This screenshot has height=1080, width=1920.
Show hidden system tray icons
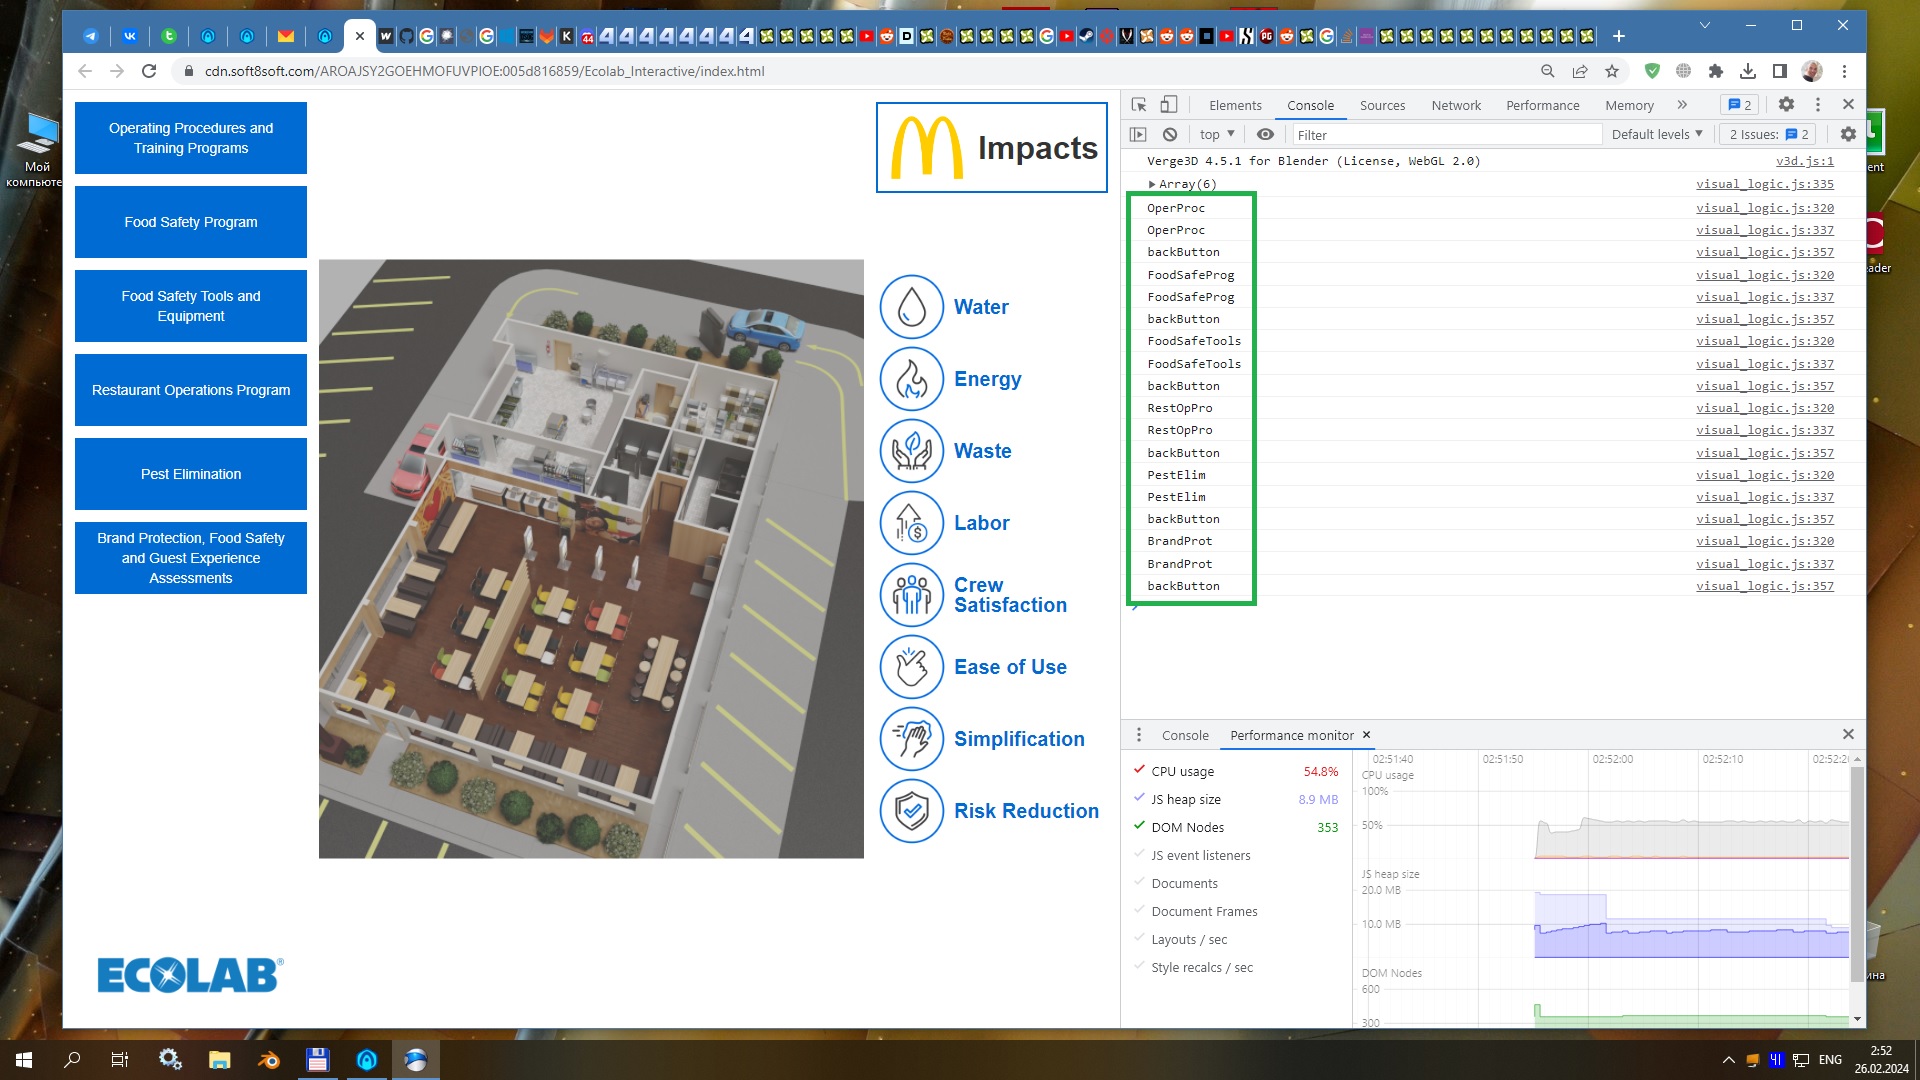(1728, 1060)
